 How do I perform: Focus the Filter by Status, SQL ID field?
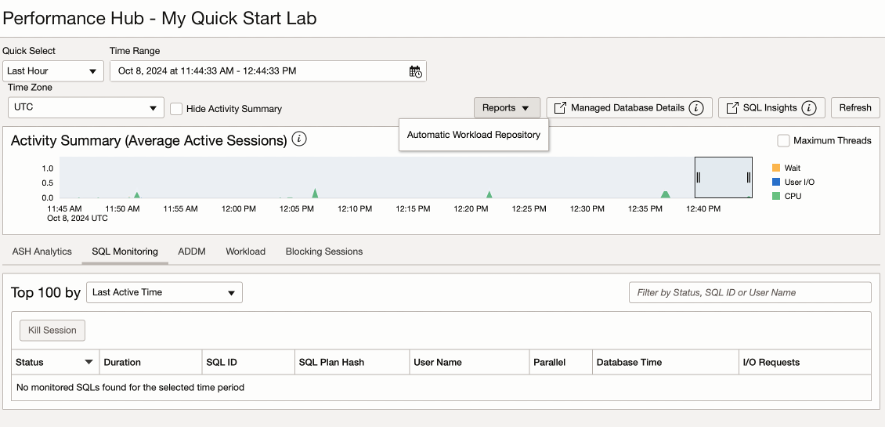[x=750, y=293]
